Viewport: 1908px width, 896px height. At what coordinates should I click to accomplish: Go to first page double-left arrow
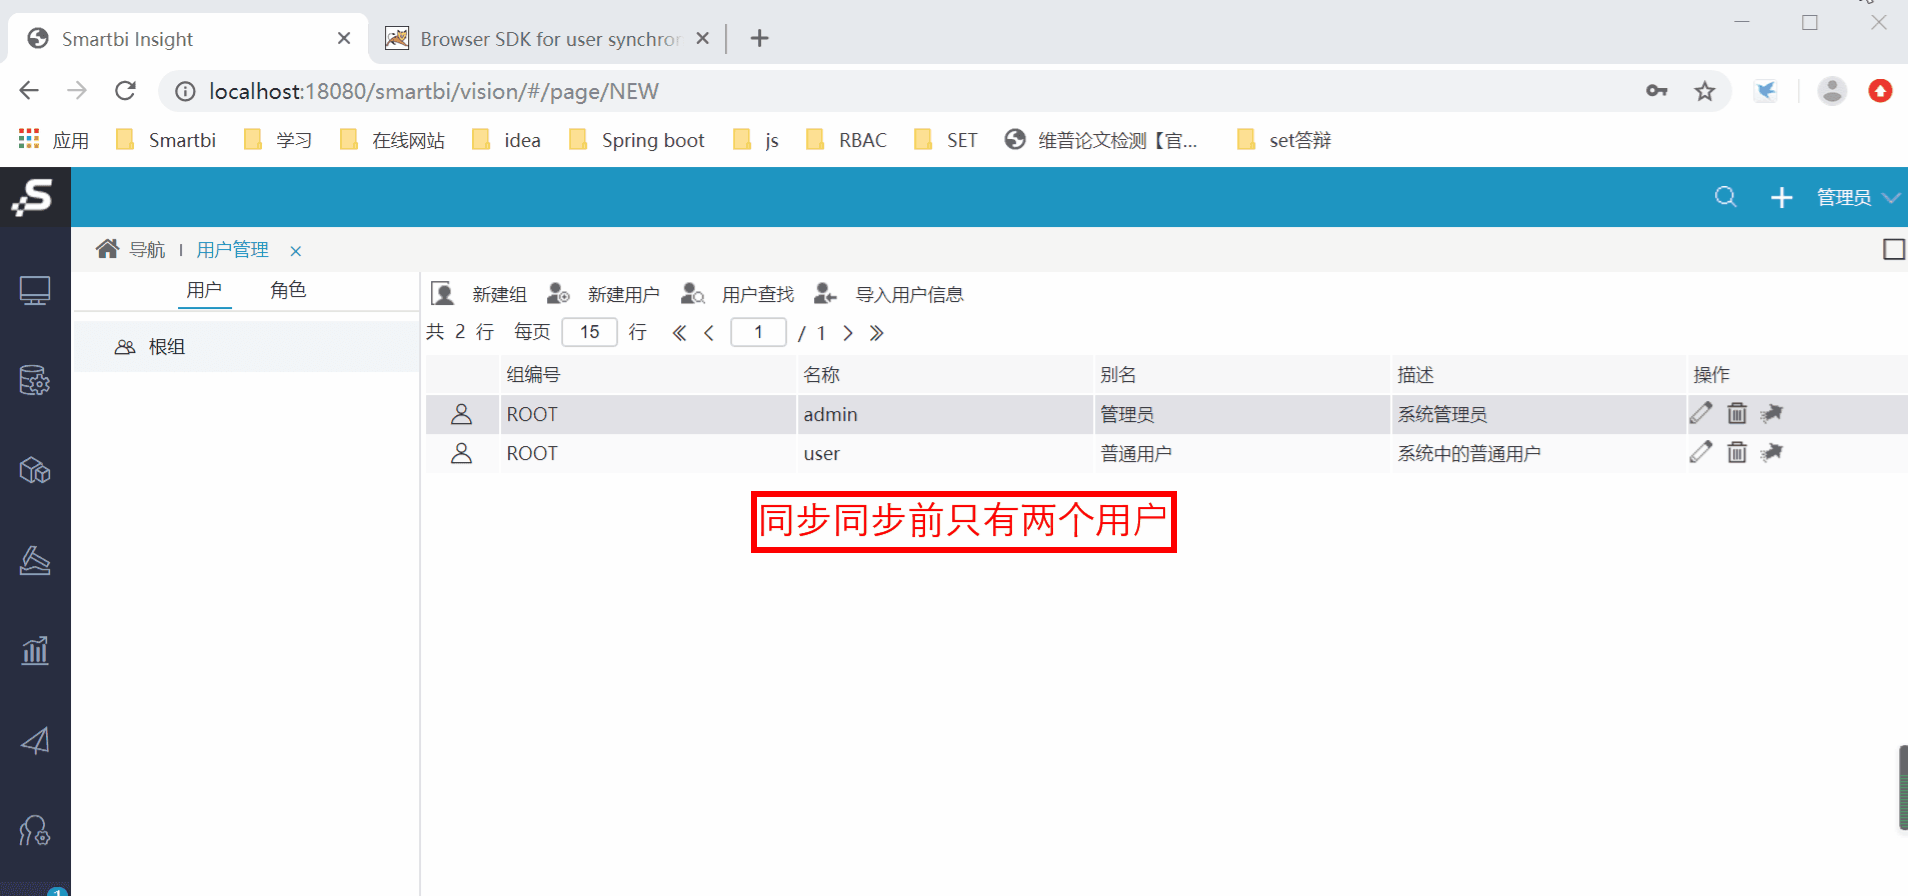[679, 333]
